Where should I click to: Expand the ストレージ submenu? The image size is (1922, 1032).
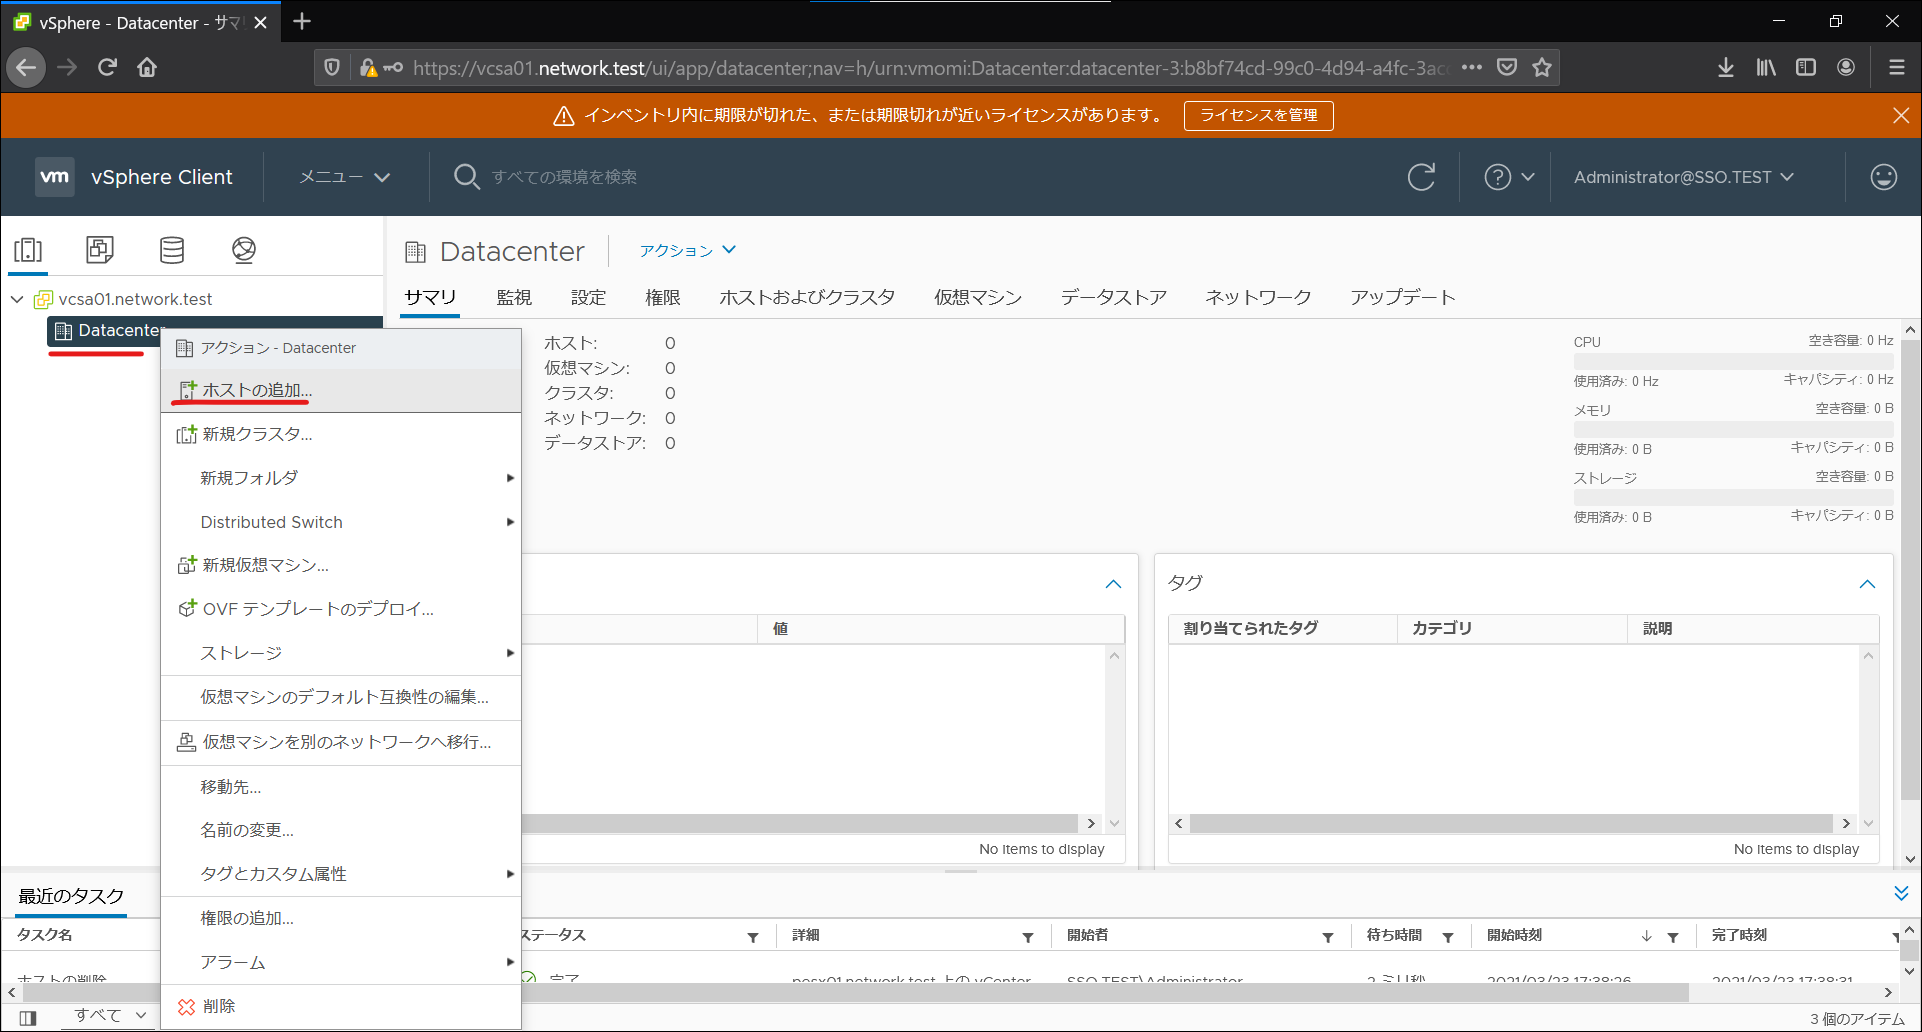341,653
